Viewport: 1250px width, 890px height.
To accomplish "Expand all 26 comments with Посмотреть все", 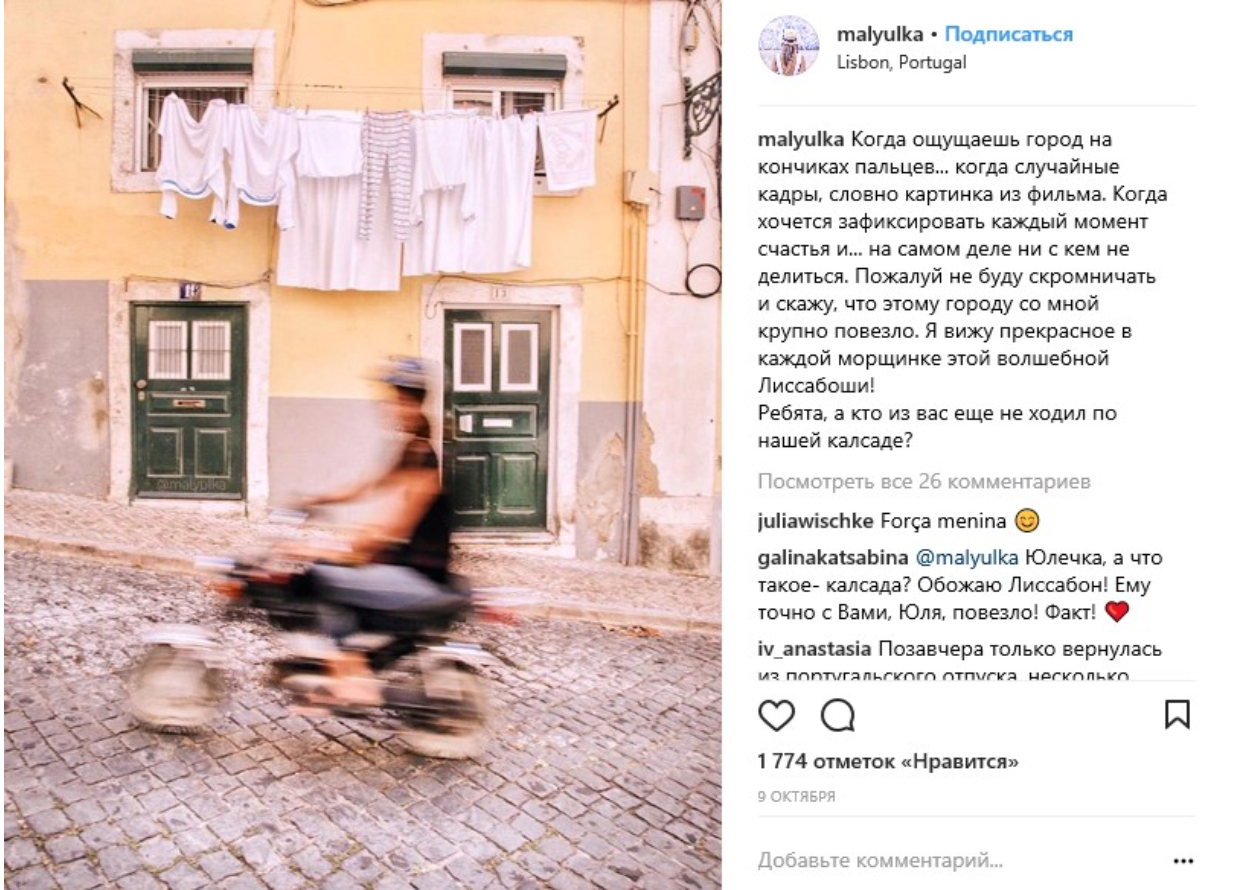I will coord(924,482).
